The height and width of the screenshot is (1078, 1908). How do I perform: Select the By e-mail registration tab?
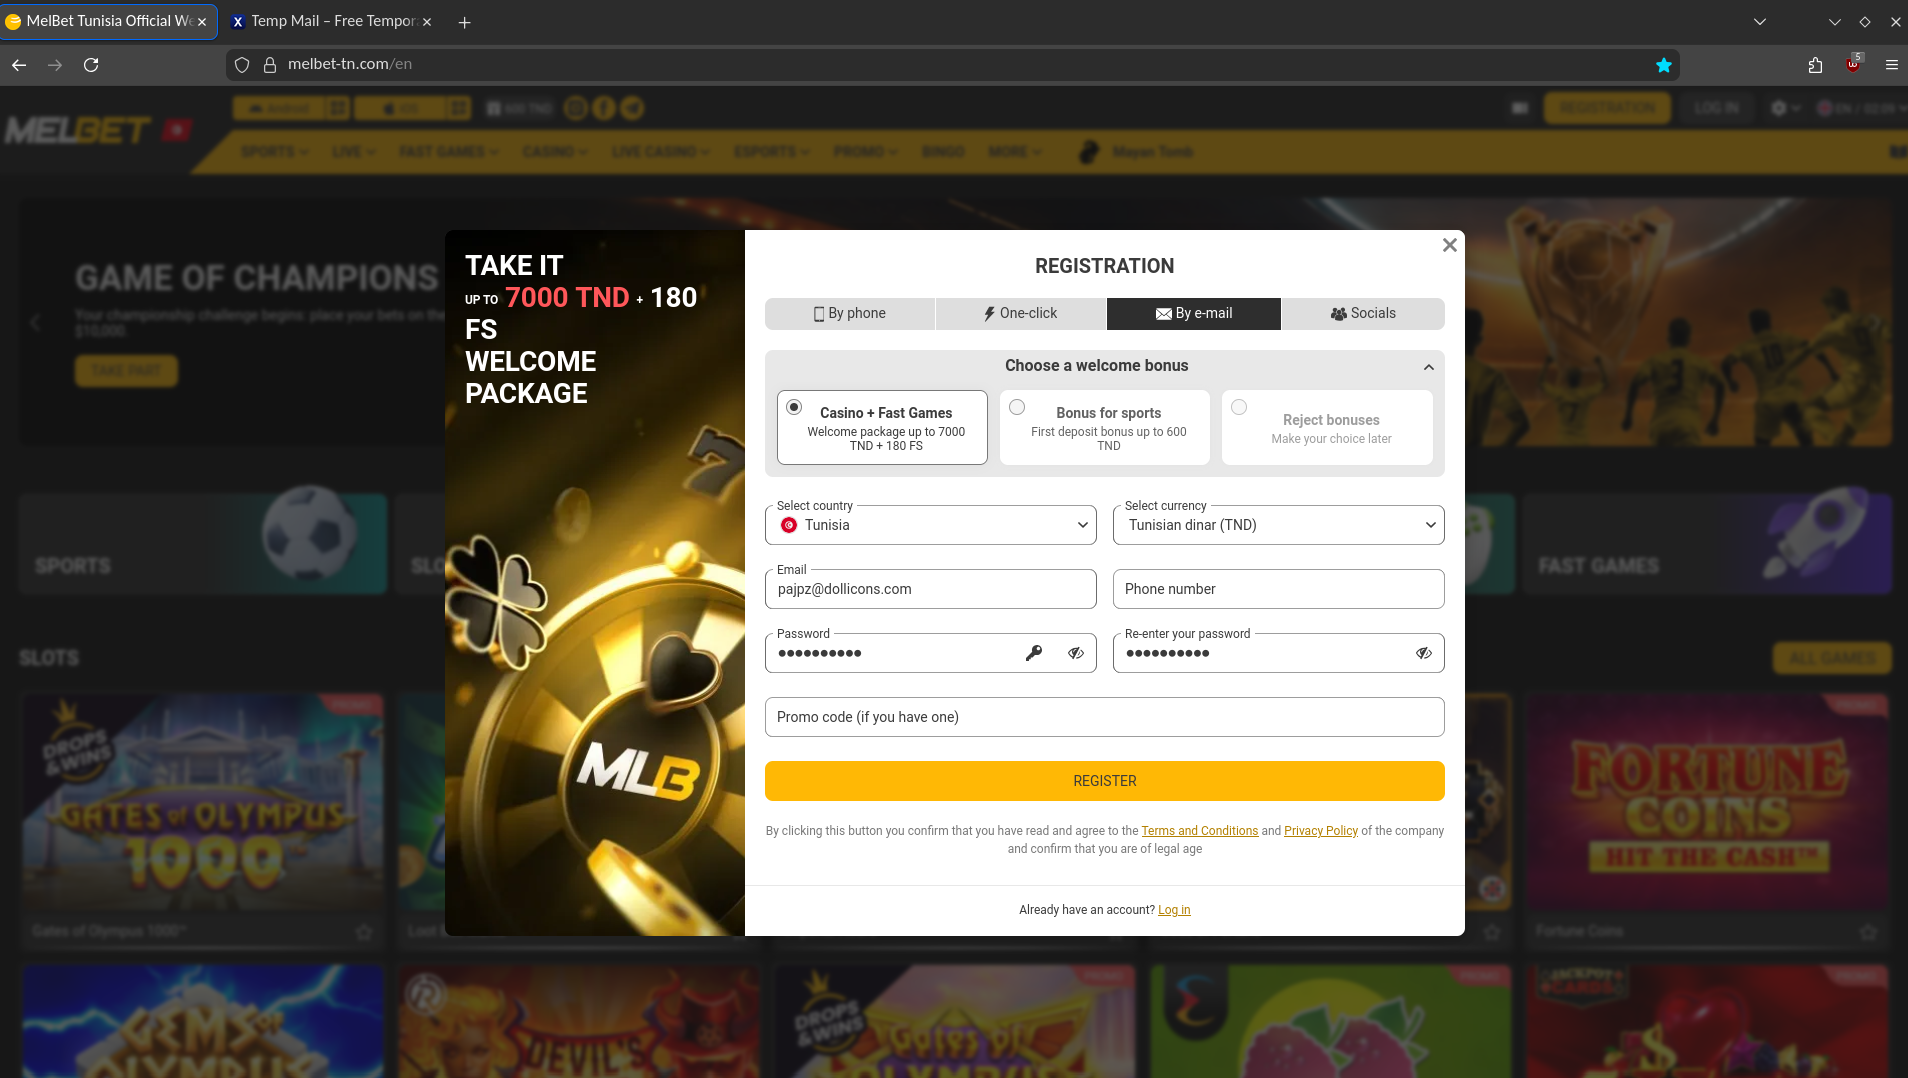coord(1194,313)
